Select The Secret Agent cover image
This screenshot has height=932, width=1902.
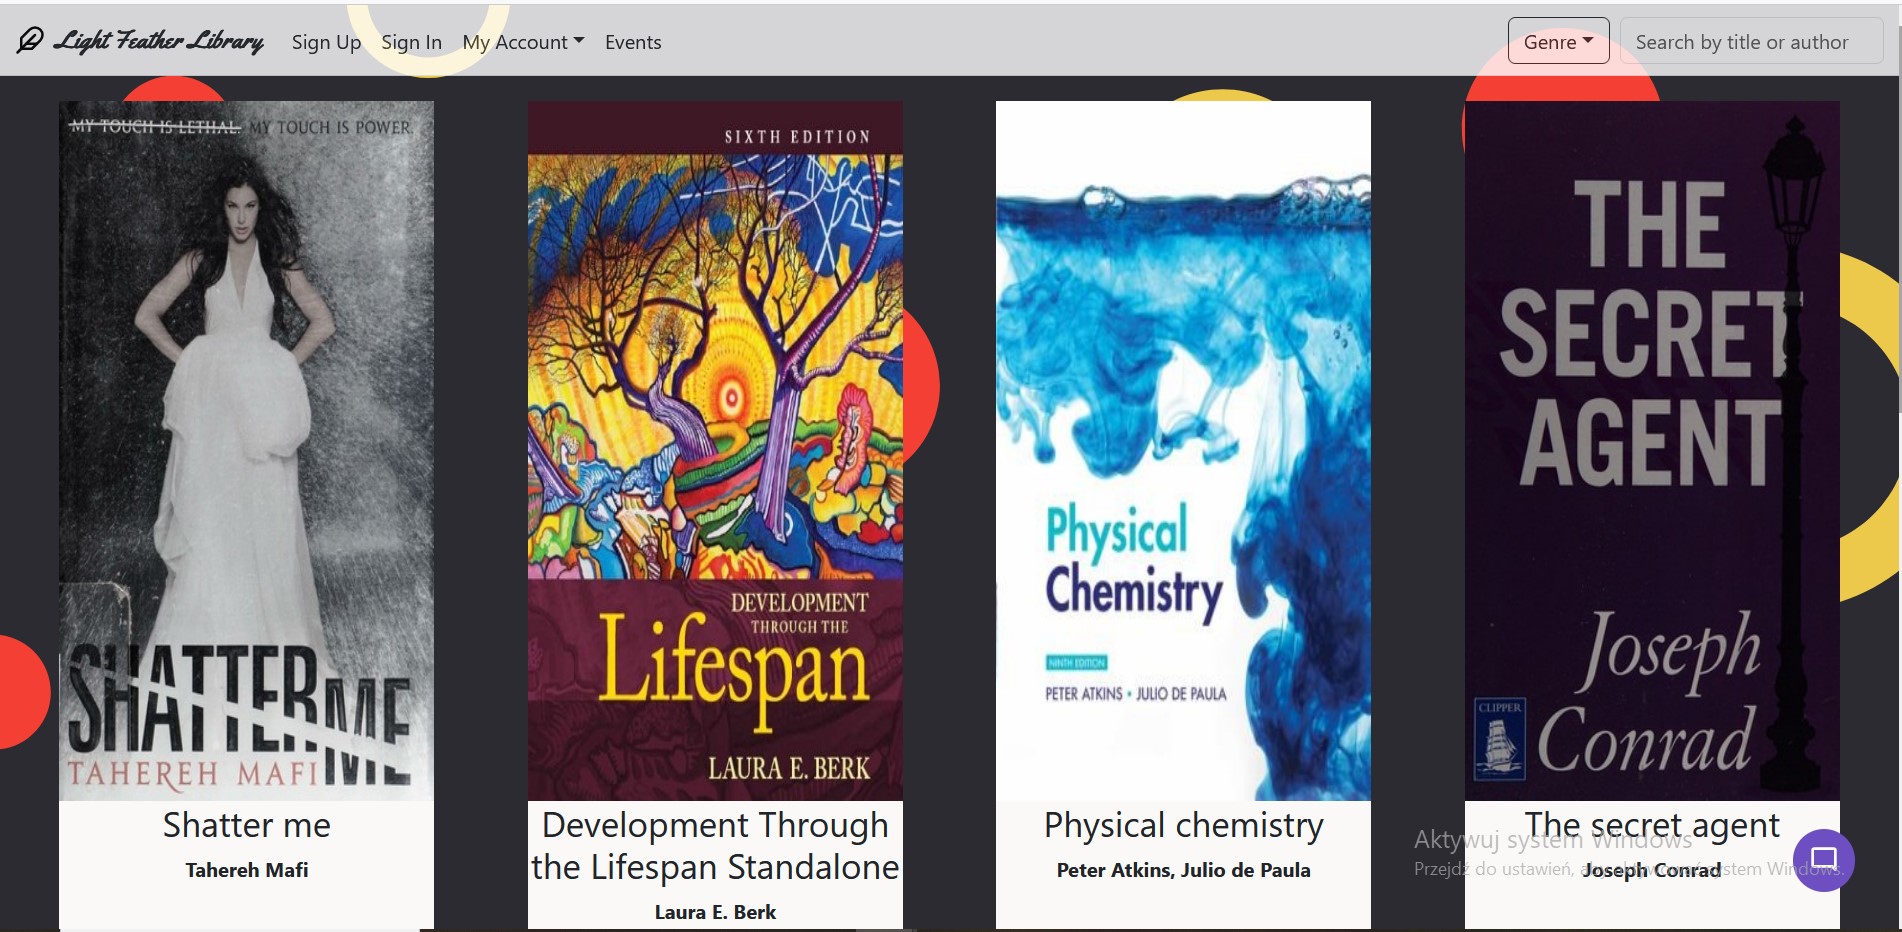1651,450
